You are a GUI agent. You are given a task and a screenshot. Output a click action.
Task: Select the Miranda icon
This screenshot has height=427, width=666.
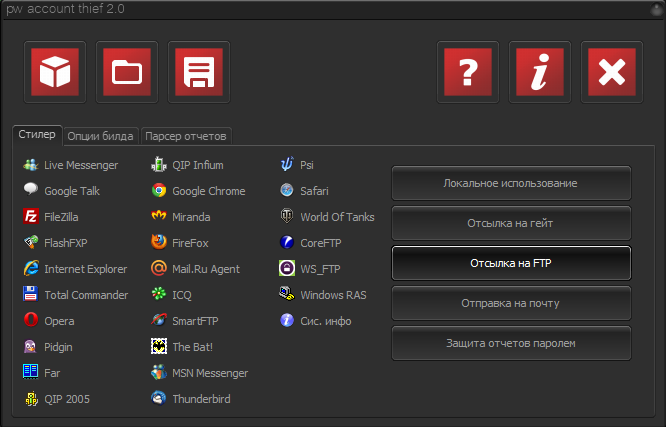[x=159, y=216]
